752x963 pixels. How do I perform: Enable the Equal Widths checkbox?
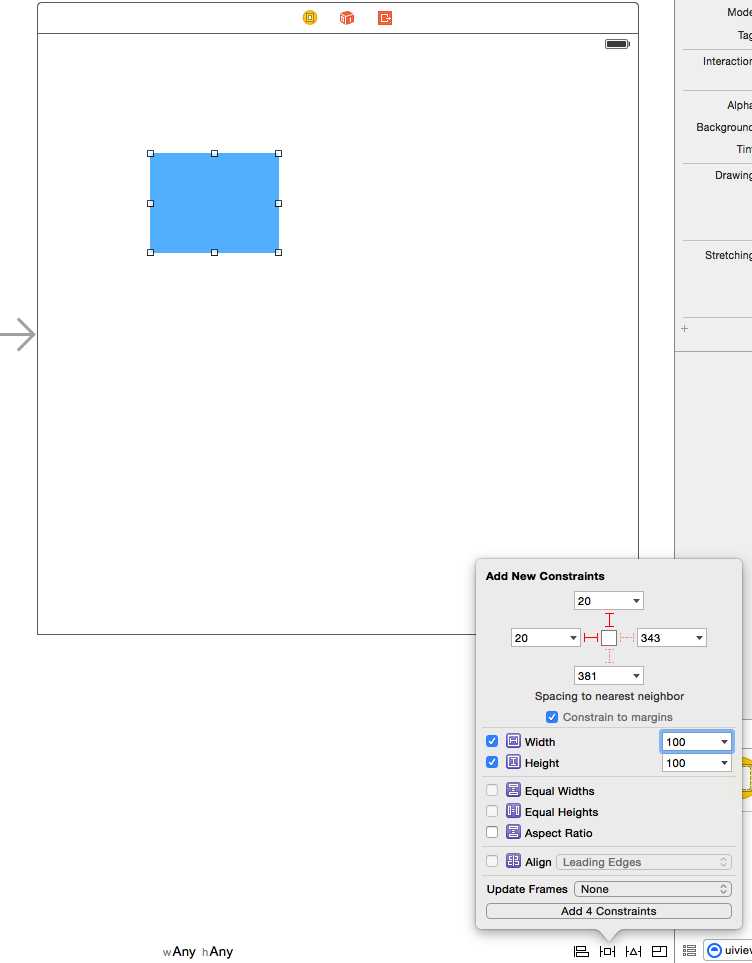pyautogui.click(x=492, y=790)
